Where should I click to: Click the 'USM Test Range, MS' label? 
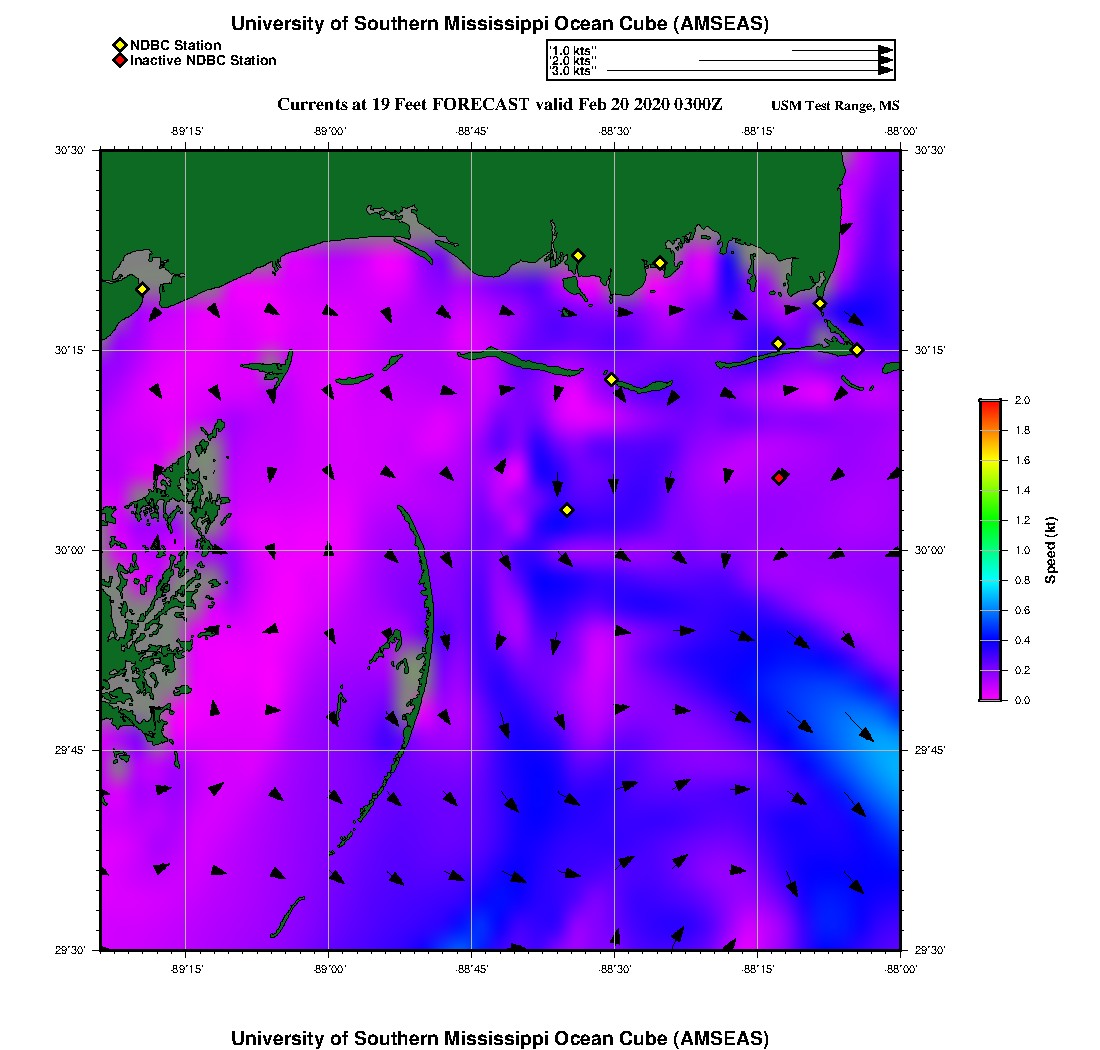click(x=835, y=106)
